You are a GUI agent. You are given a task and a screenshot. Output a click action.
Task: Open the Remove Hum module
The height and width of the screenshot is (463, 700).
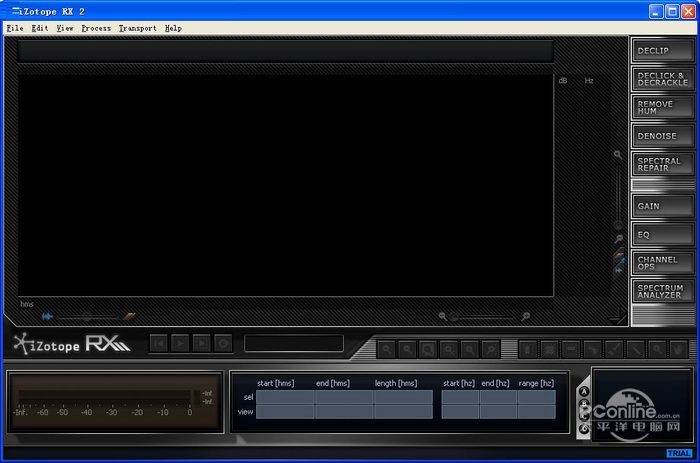[x=663, y=108]
